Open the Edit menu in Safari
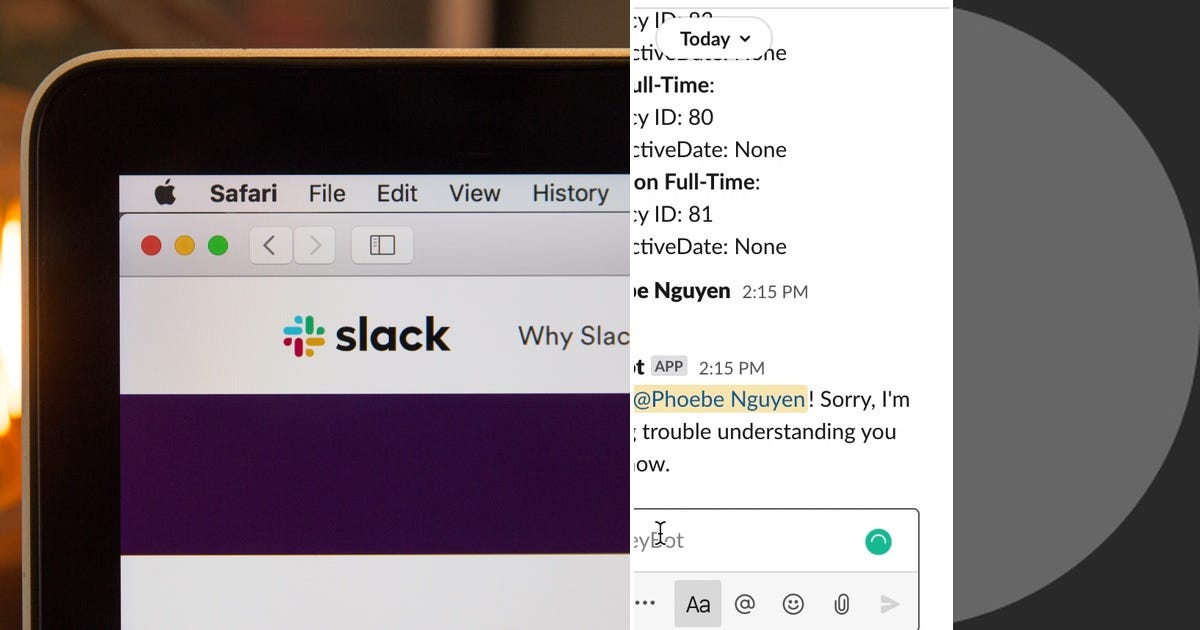Viewport: 1200px width, 630px height. 396,193
